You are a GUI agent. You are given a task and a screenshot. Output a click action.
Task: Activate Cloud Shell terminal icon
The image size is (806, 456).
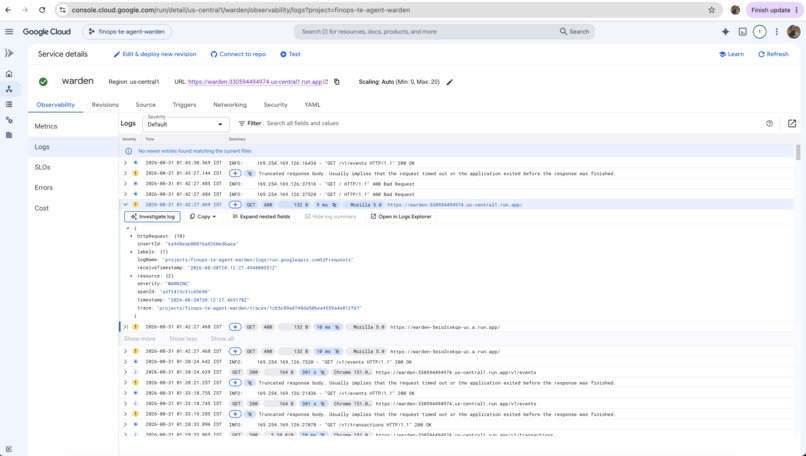click(x=742, y=32)
